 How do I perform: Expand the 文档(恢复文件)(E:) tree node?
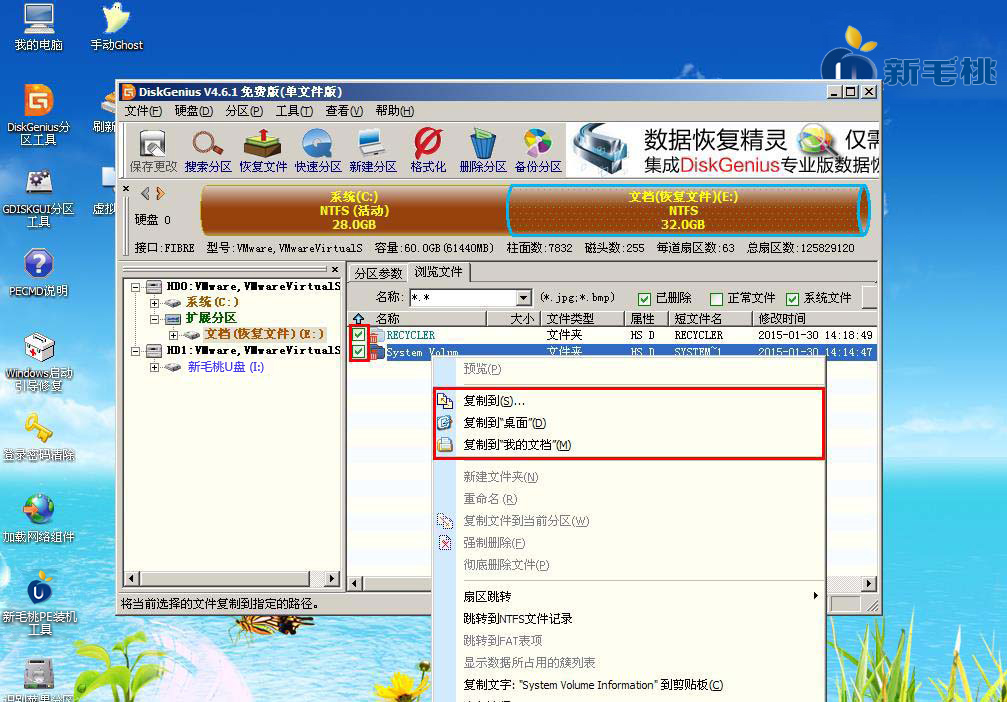[173, 335]
